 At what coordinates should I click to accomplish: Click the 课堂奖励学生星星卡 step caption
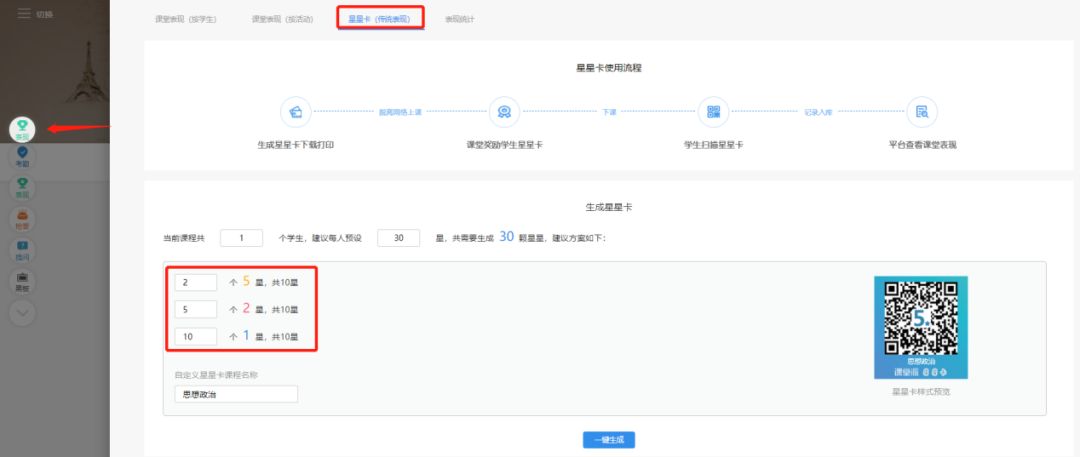pos(504,145)
